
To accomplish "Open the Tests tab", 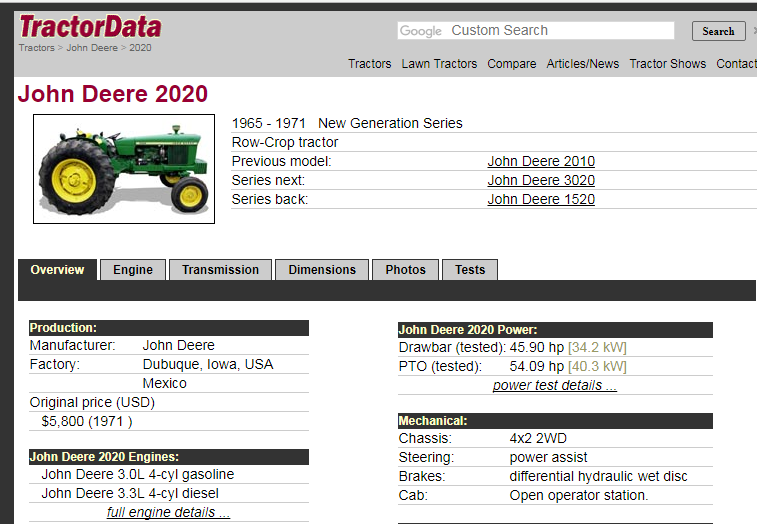I will 470,270.
